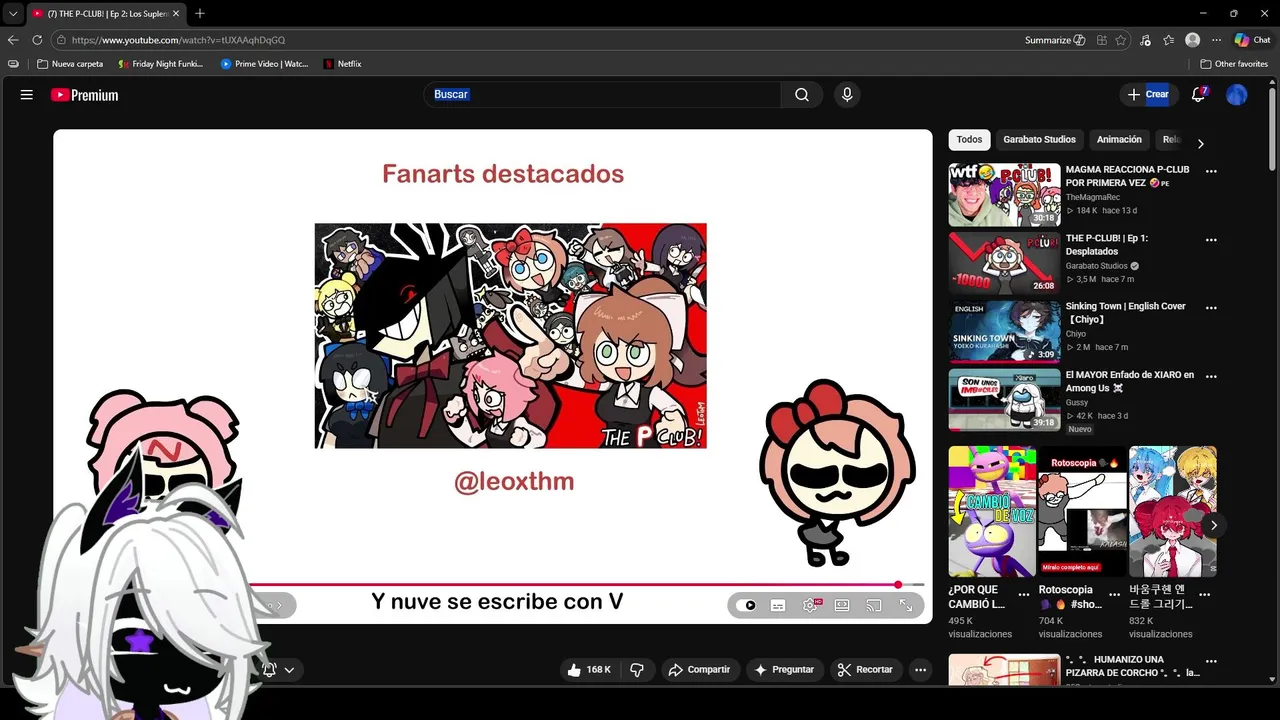The height and width of the screenshot is (720, 1280).
Task: Open options for Rotoscopia Short
Action: tap(1114, 594)
